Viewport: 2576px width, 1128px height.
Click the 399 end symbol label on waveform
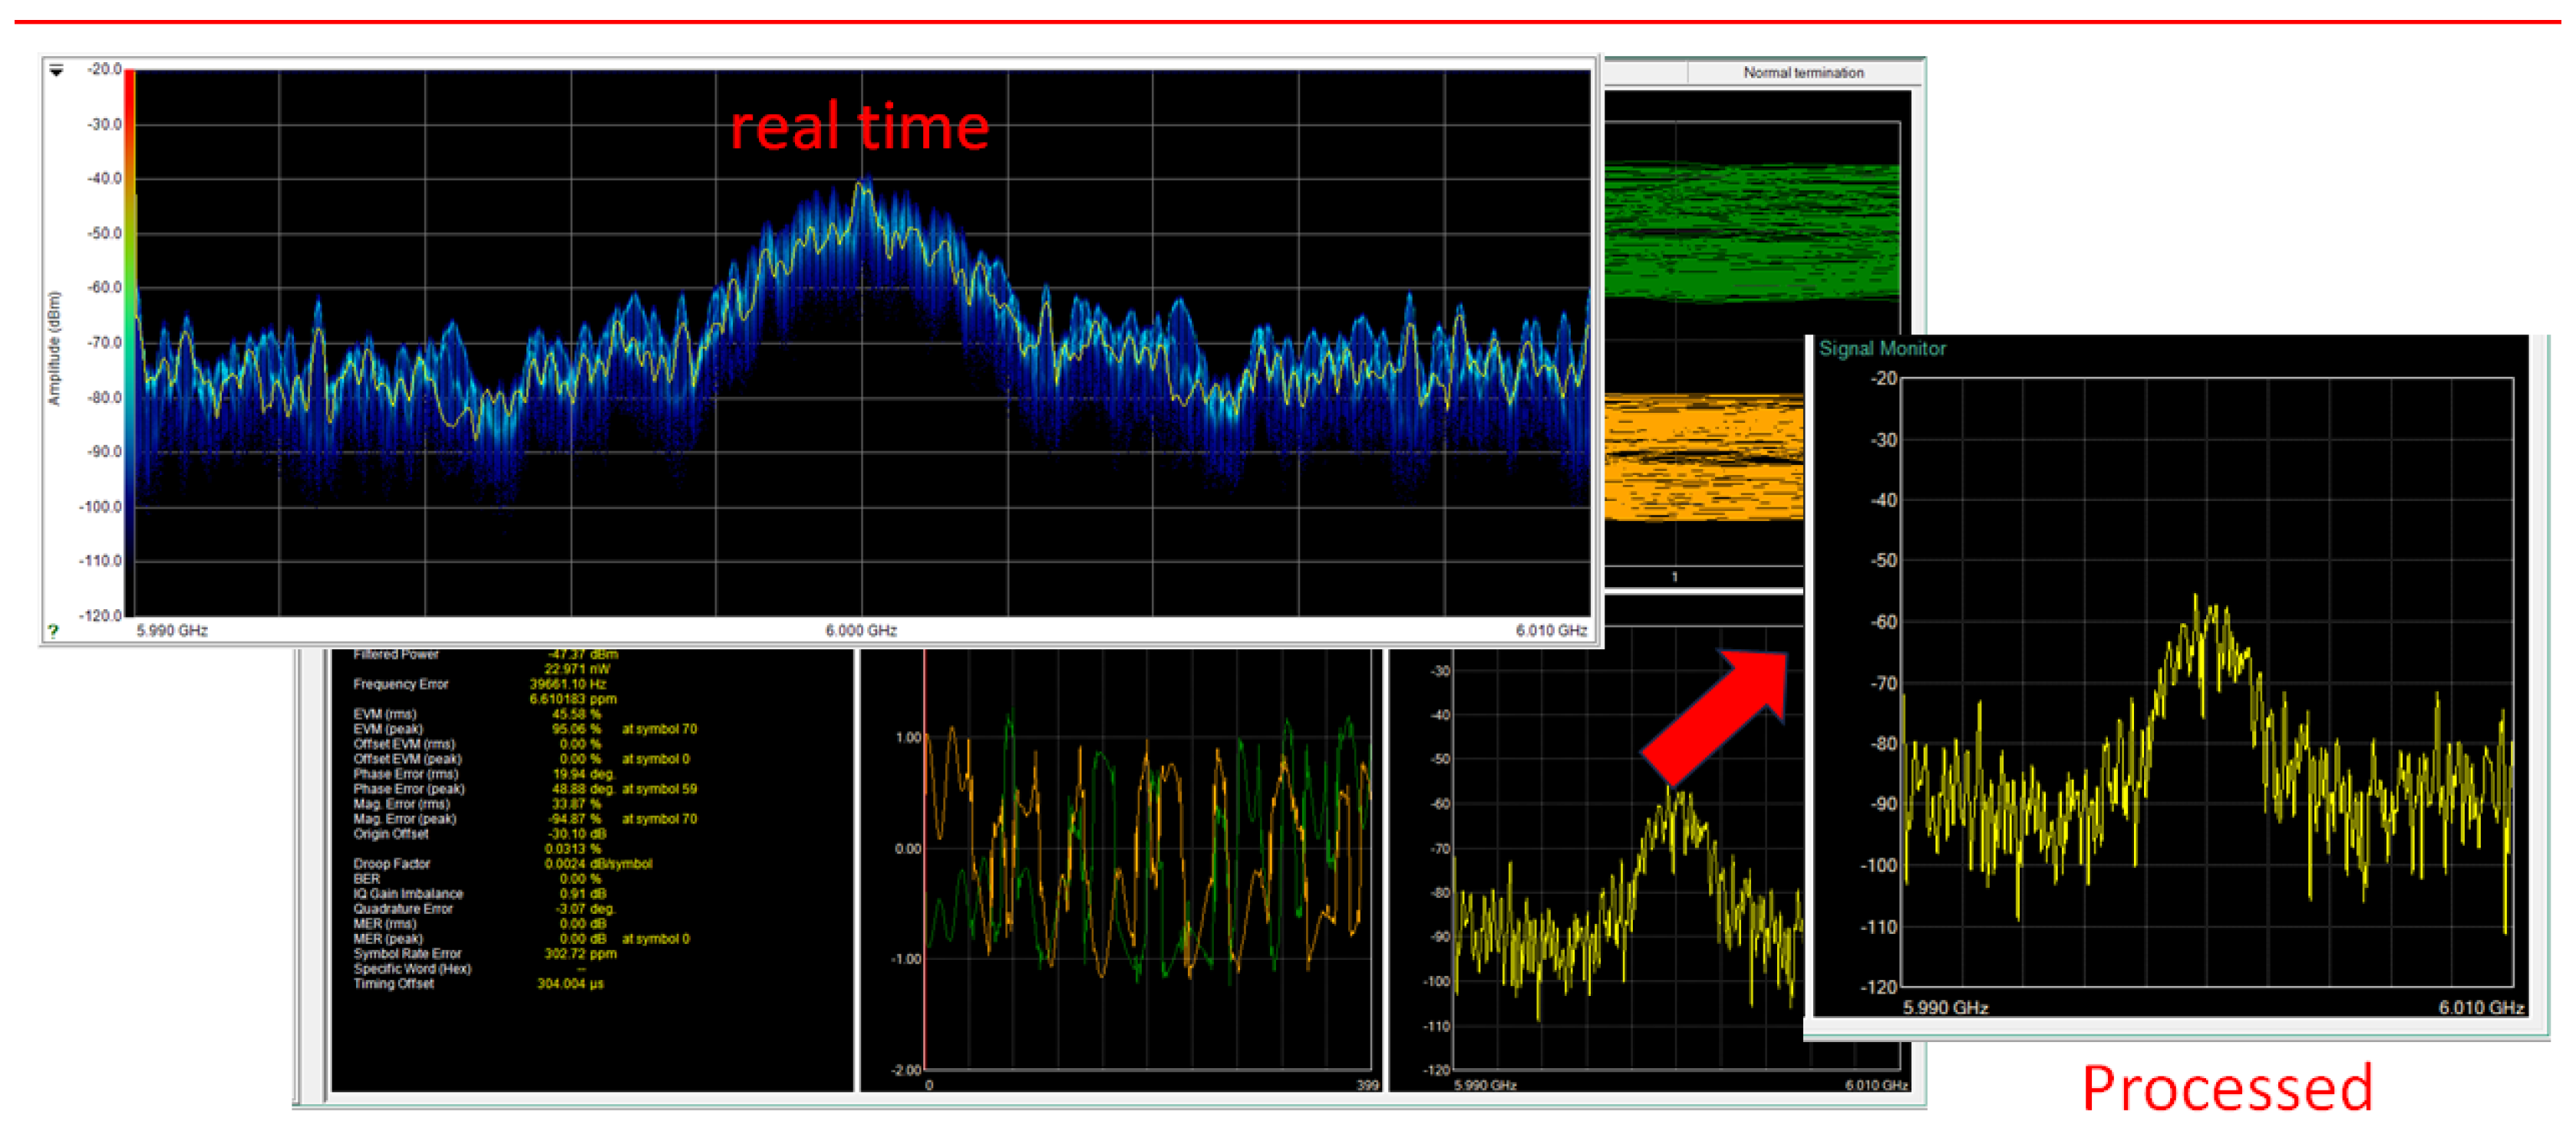pyautogui.click(x=1367, y=1085)
